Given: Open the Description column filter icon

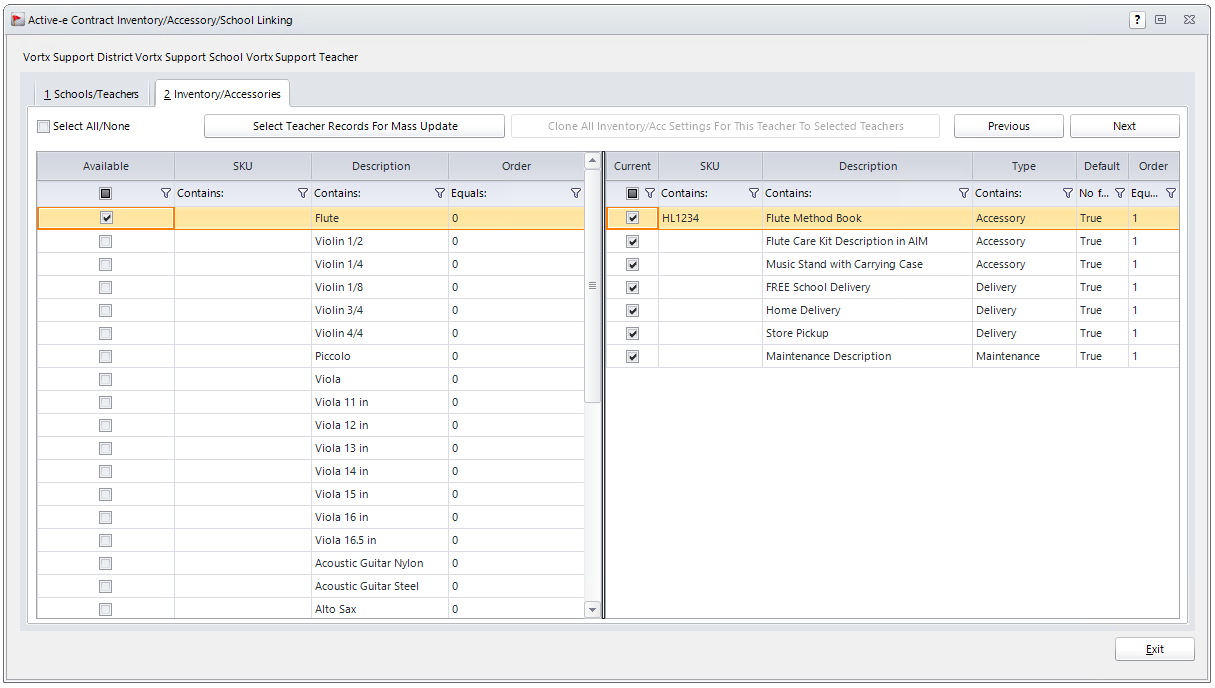Looking at the screenshot, I should [439, 192].
